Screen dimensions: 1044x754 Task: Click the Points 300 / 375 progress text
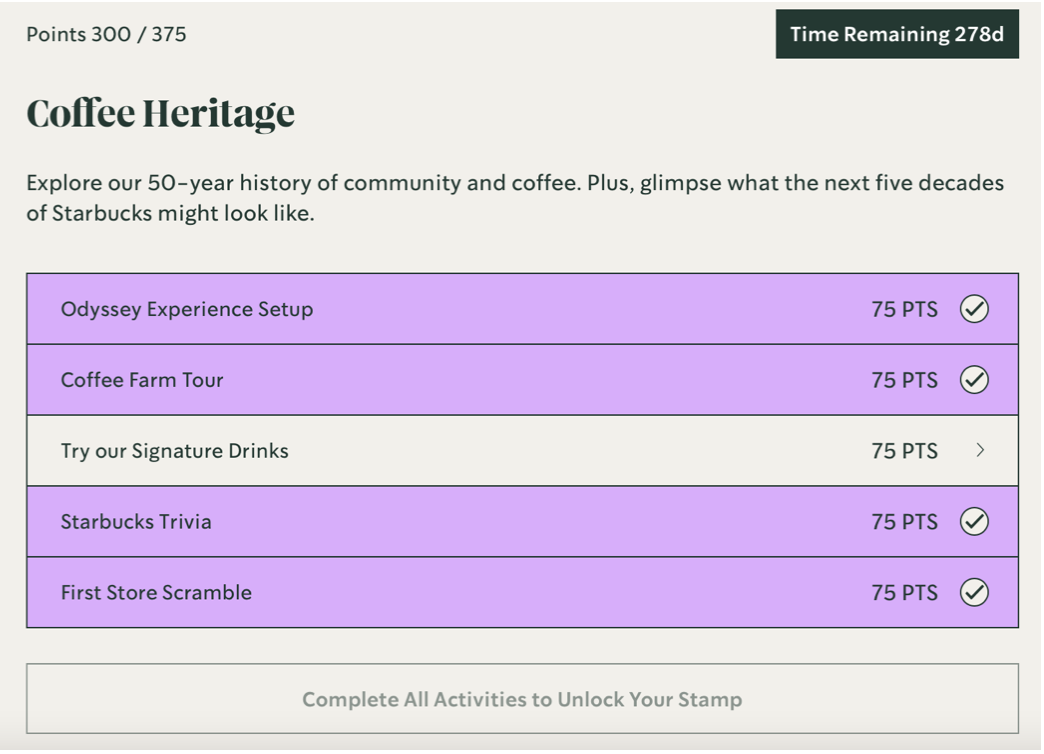(106, 34)
